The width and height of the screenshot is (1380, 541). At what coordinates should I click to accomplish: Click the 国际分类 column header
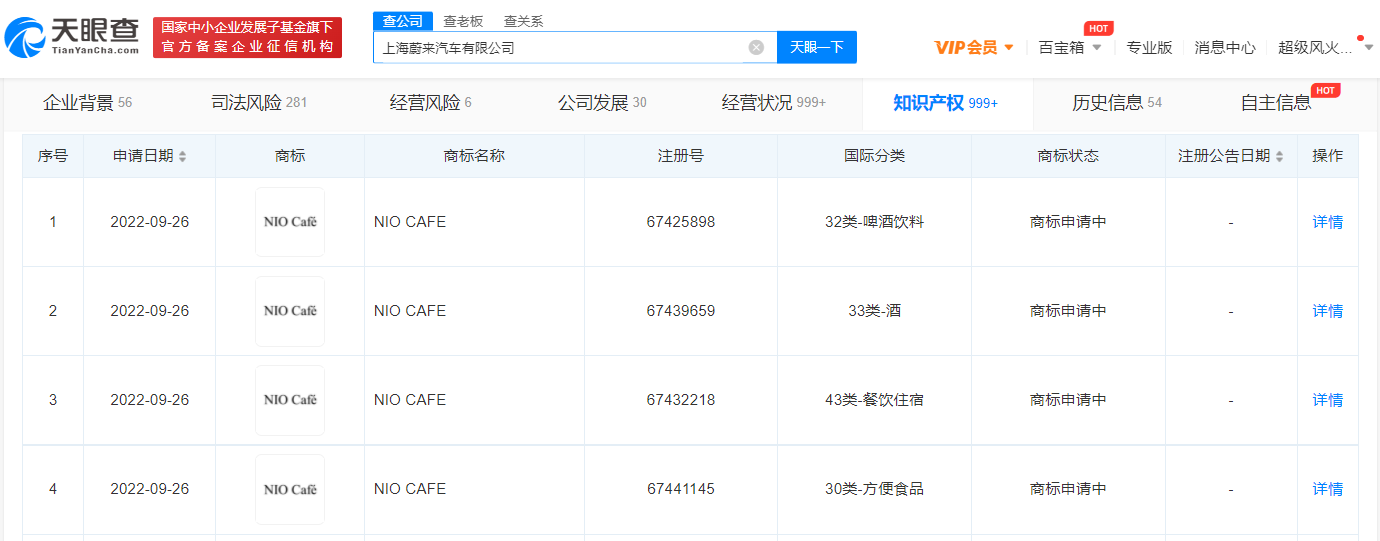[x=874, y=156]
